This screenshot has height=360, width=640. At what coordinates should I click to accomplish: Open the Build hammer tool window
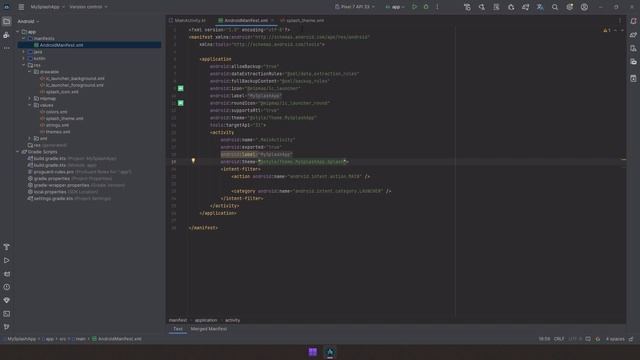(x=7, y=247)
